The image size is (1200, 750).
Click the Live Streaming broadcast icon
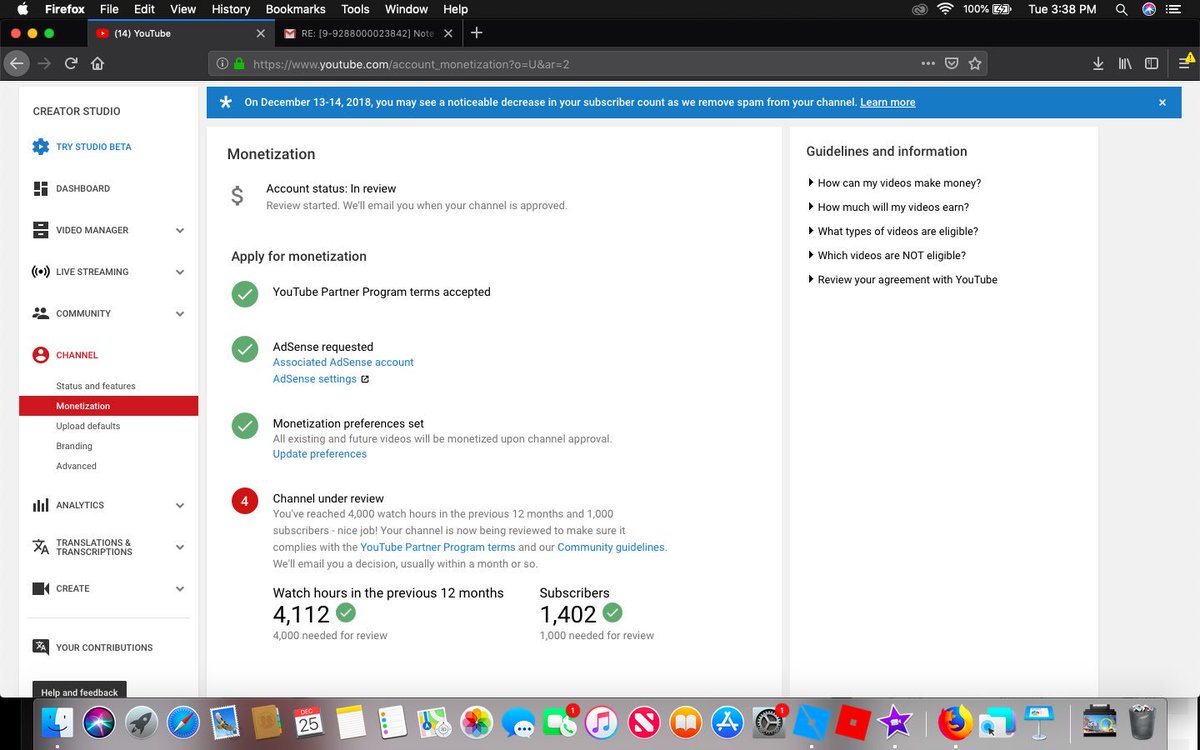click(40, 272)
